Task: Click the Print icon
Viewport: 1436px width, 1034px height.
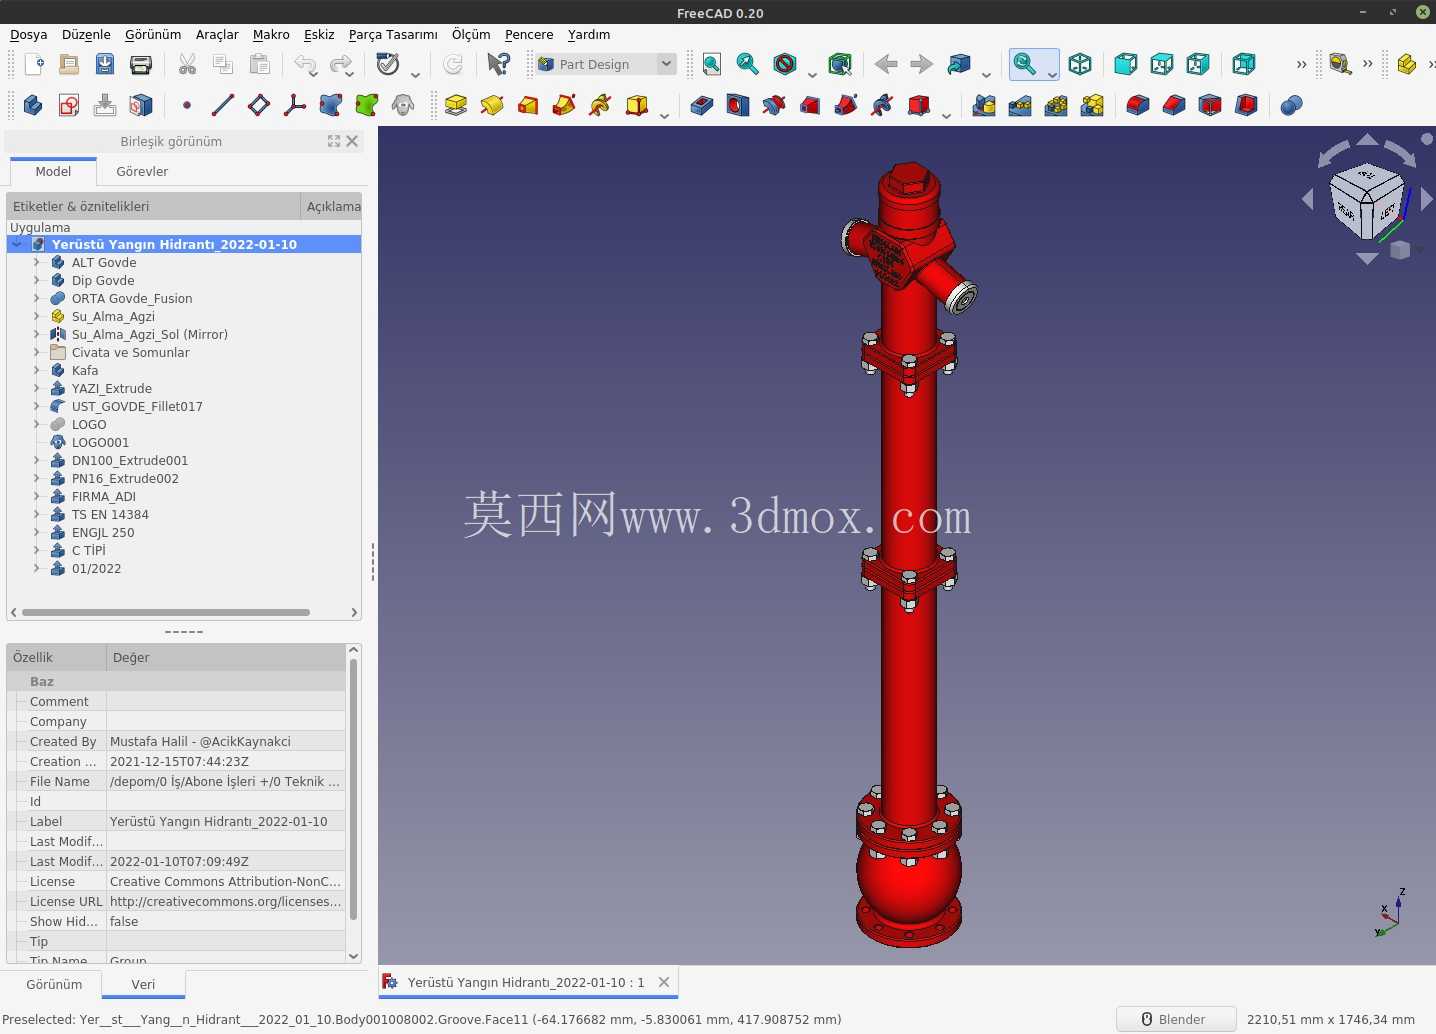Action: 141,65
